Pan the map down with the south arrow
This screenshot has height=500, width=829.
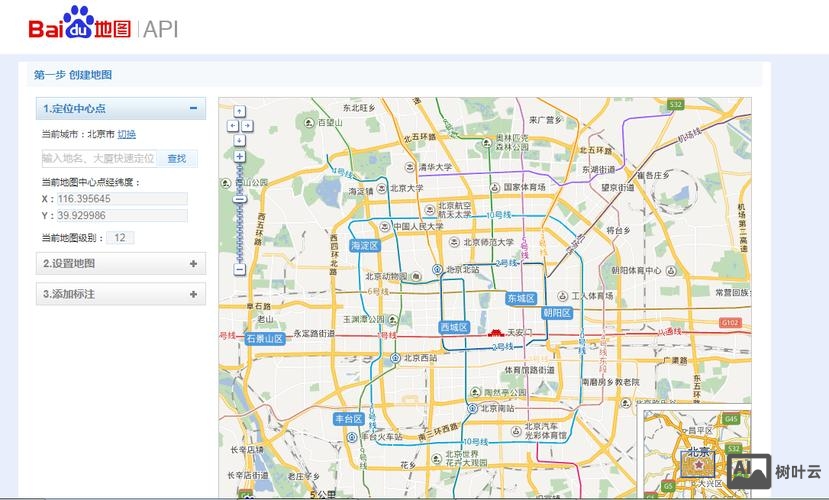pos(240,140)
